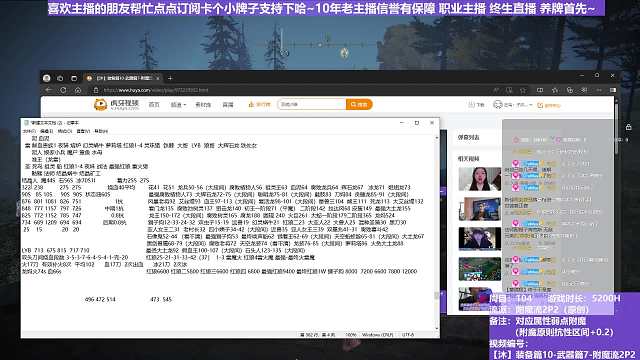This screenshot has height=360, width=640.
Task: Open the browser favorites list icon
Action: point(555,90)
